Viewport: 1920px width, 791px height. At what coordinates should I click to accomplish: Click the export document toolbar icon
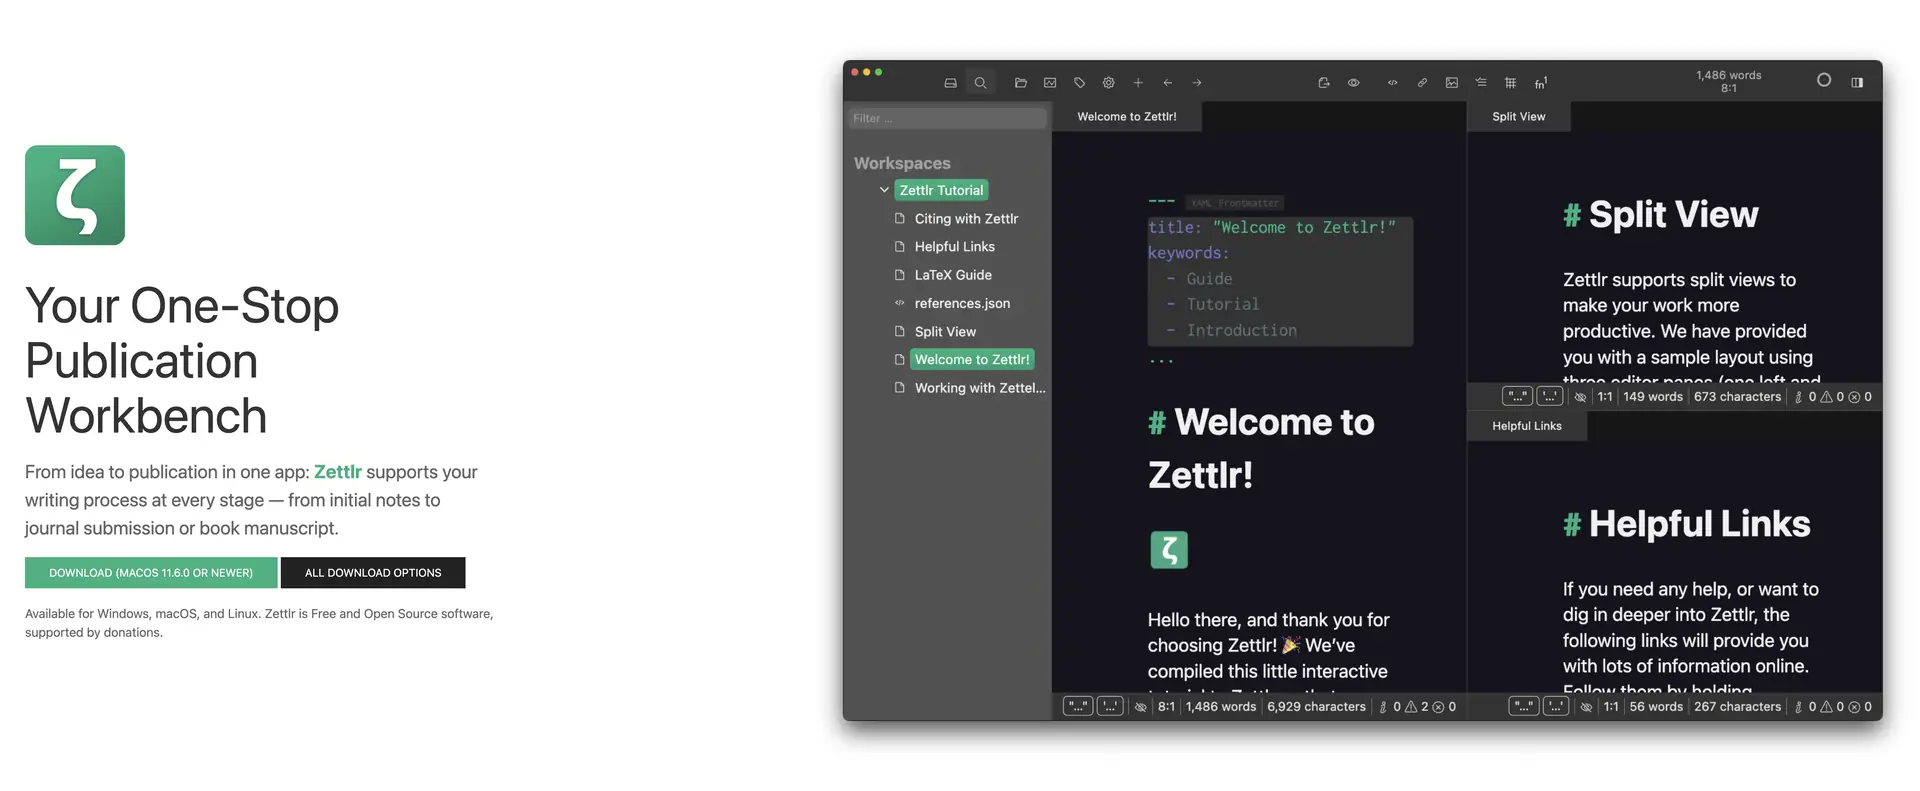point(1323,83)
